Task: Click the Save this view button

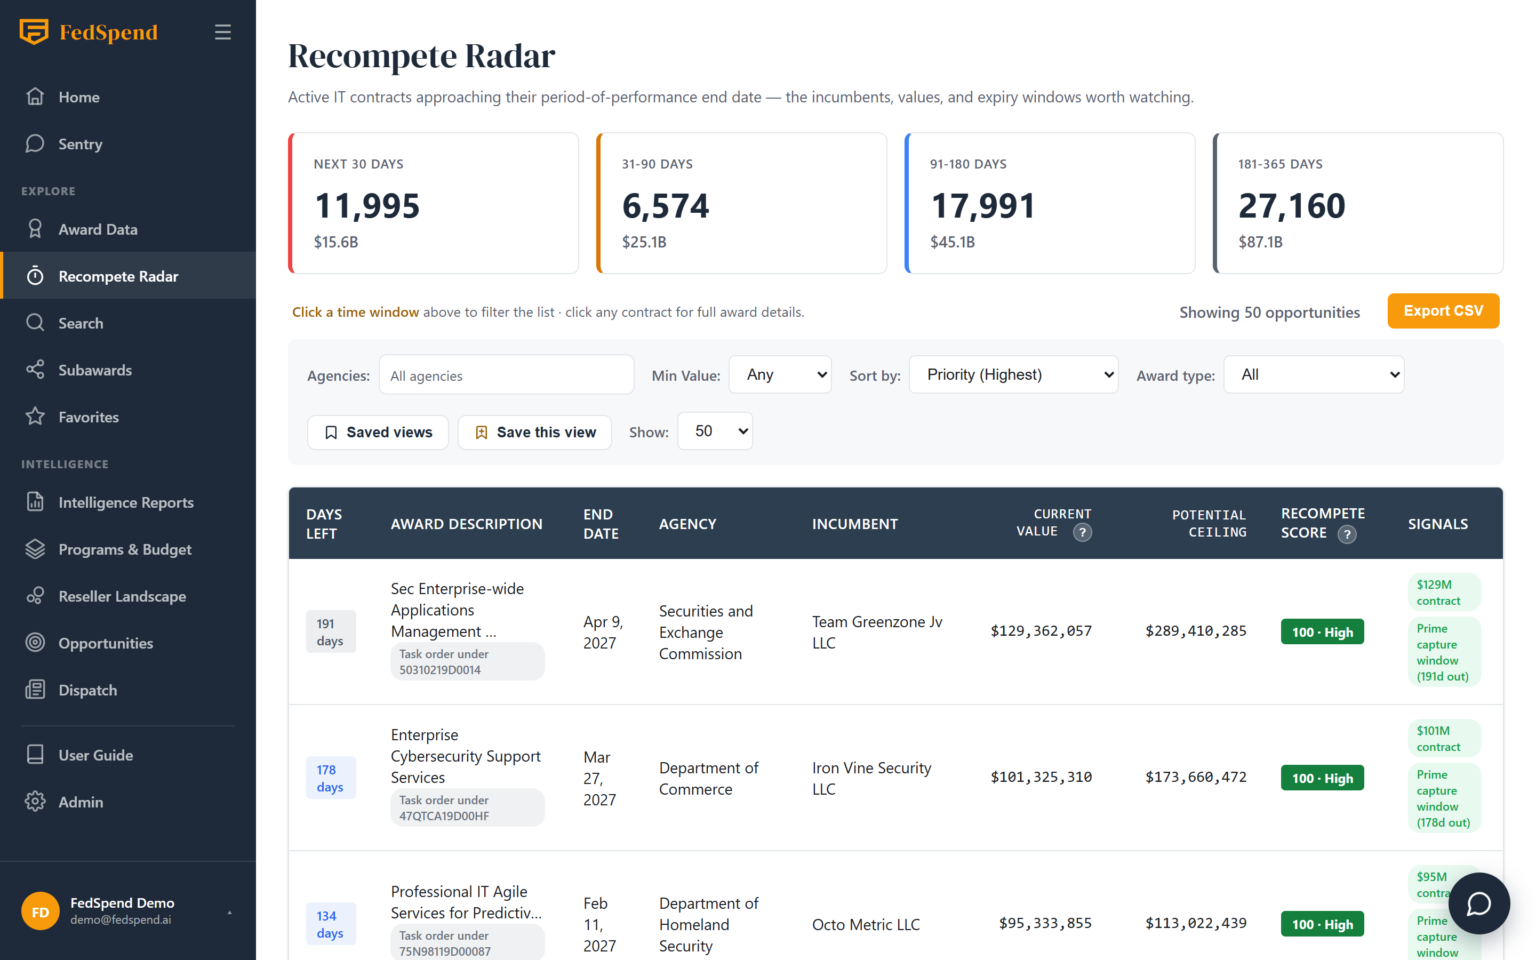Action: point(535,432)
